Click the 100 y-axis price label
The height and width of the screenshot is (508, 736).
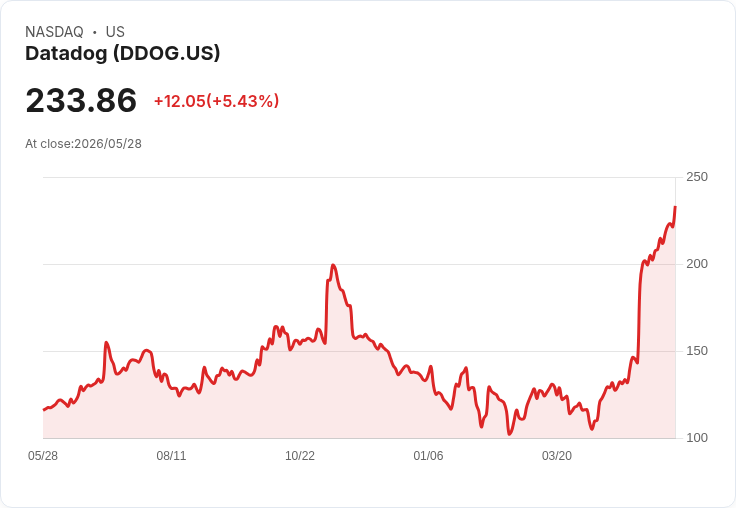[697, 438]
